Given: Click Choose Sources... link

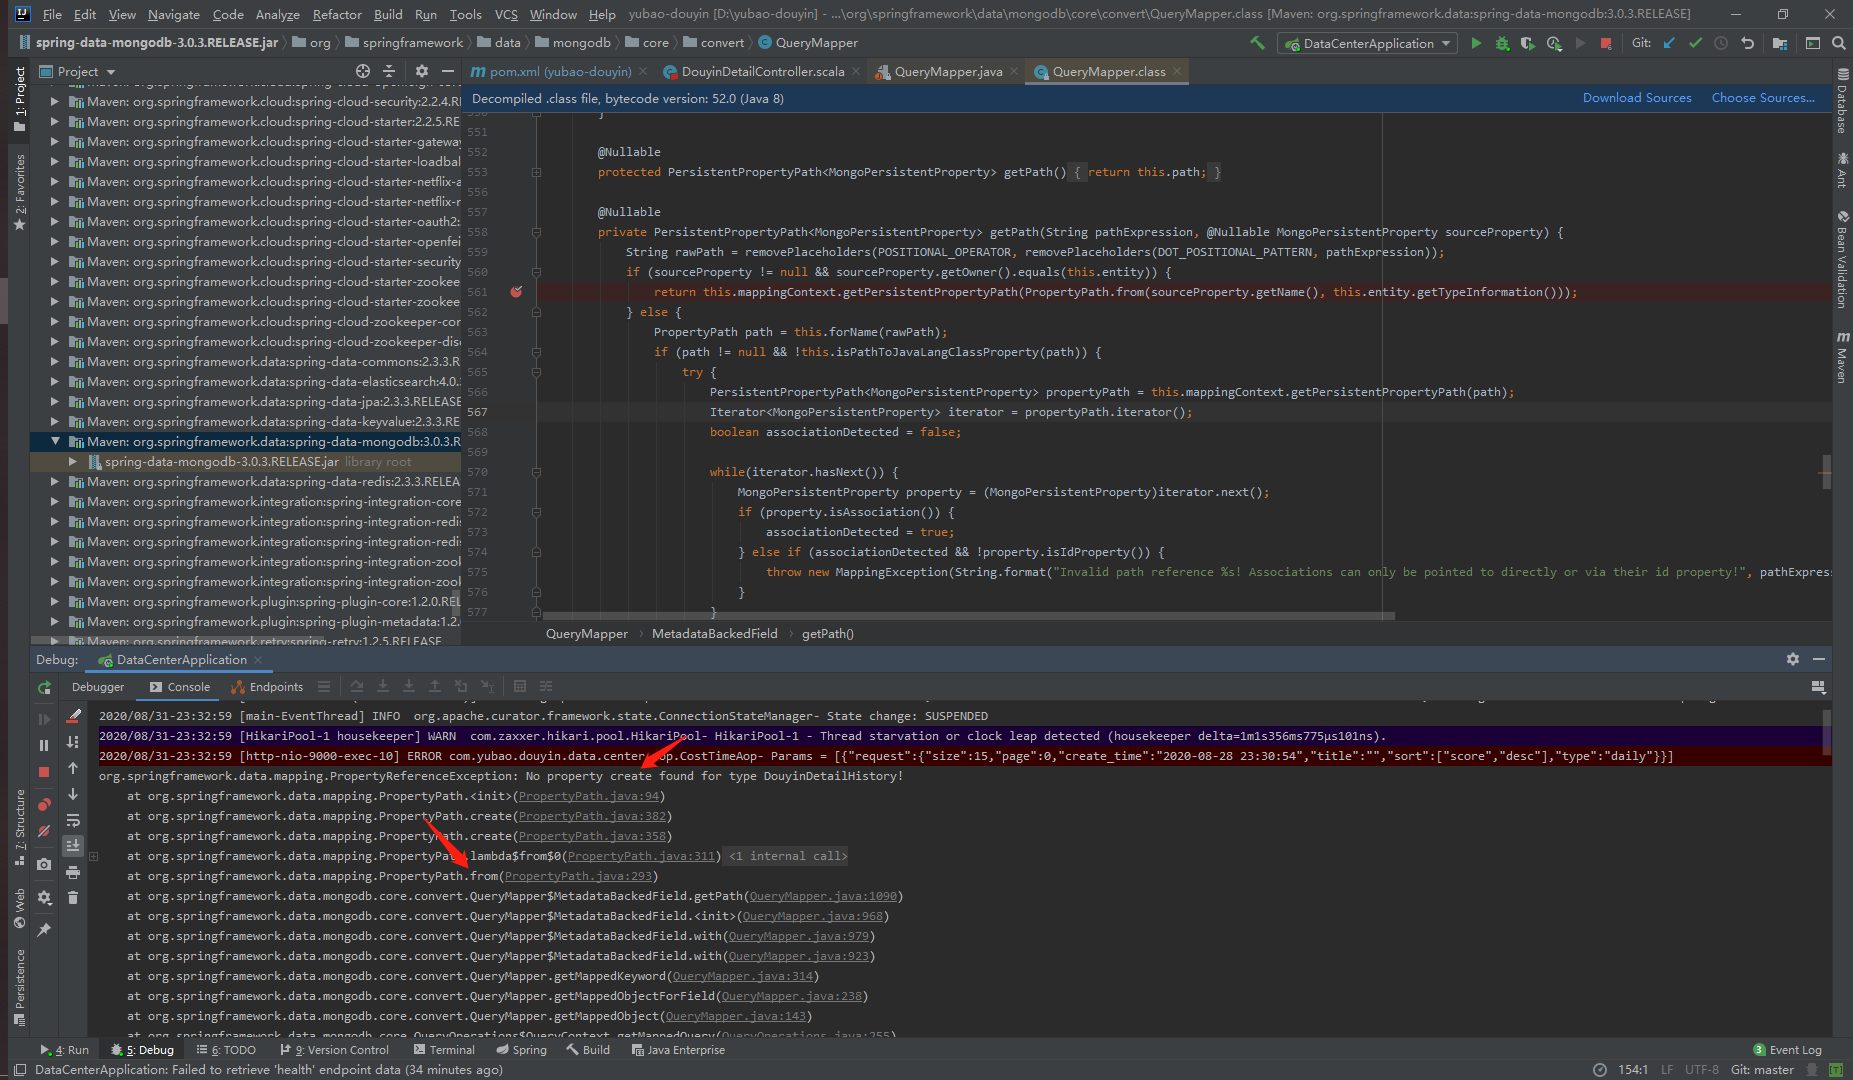Looking at the screenshot, I should (x=1763, y=98).
